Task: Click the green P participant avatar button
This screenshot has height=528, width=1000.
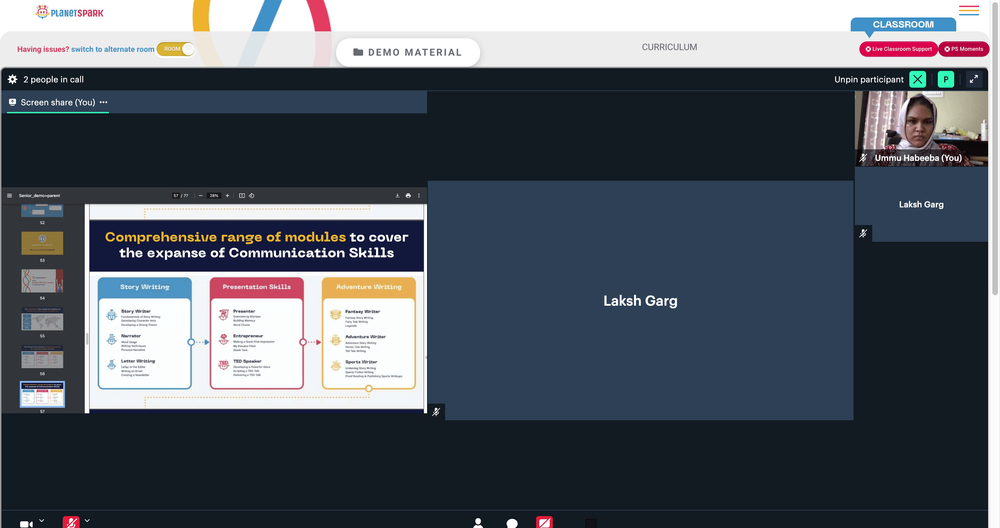Action: click(x=946, y=79)
